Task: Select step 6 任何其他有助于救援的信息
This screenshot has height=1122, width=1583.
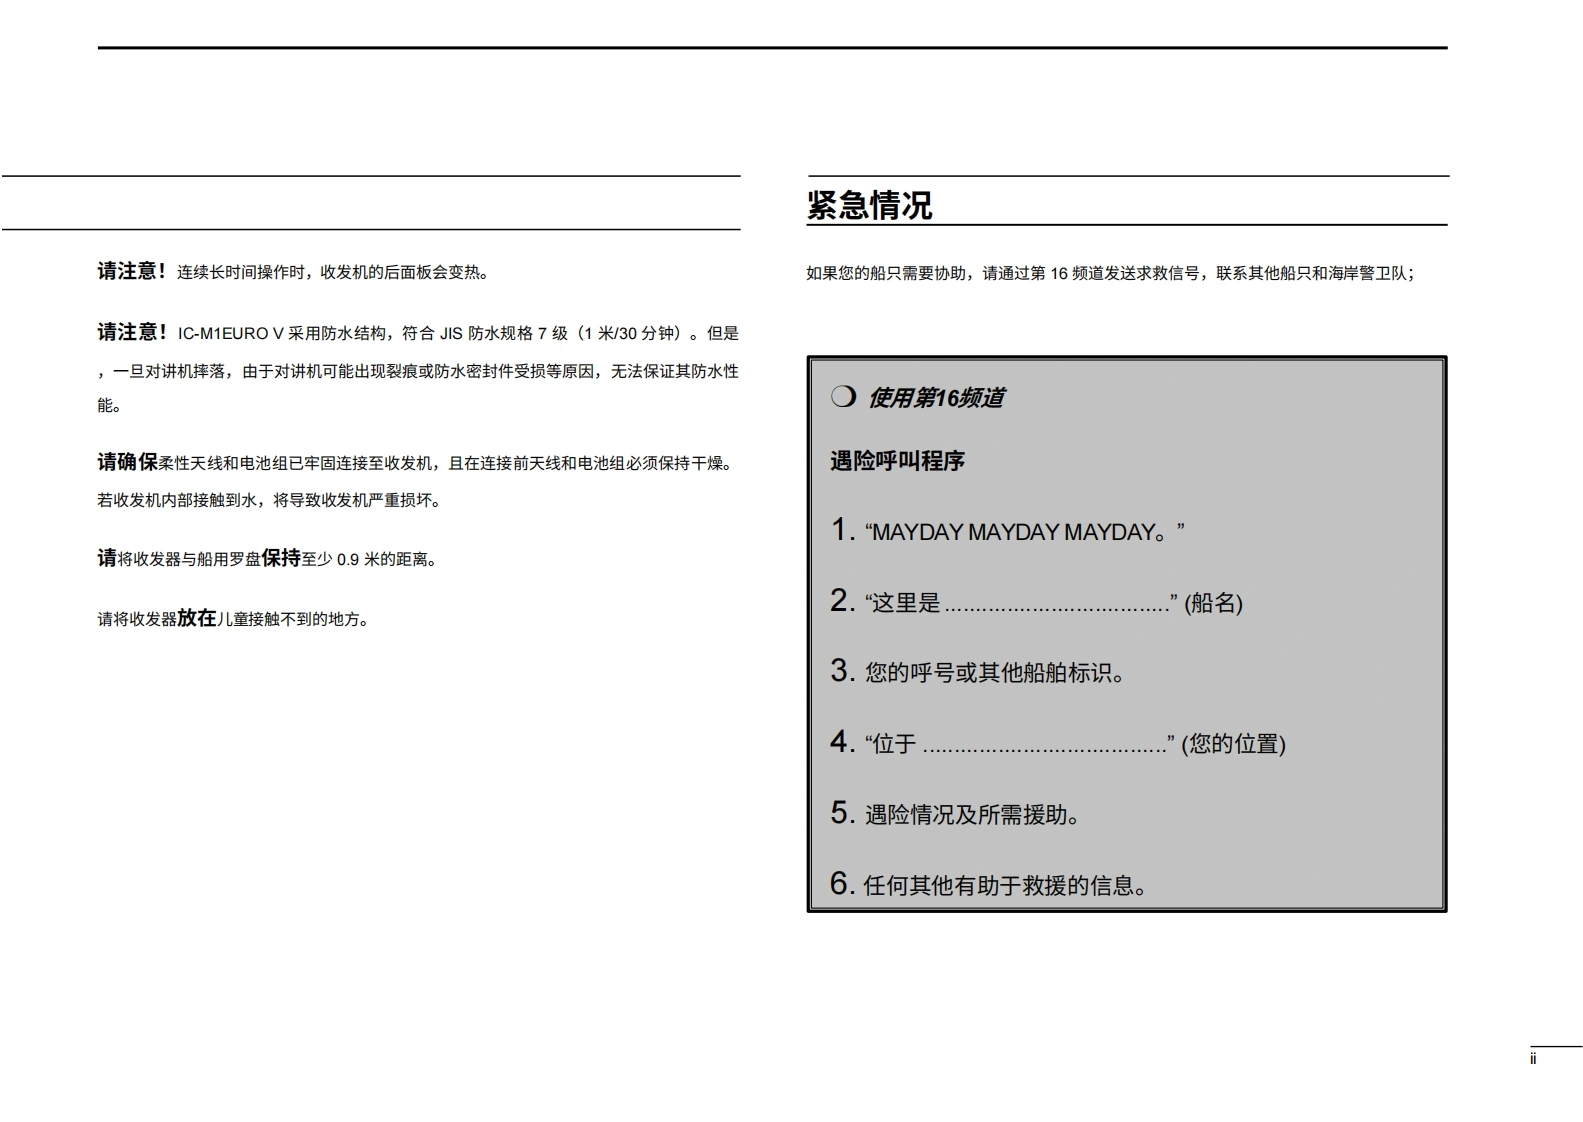Action: [1005, 885]
